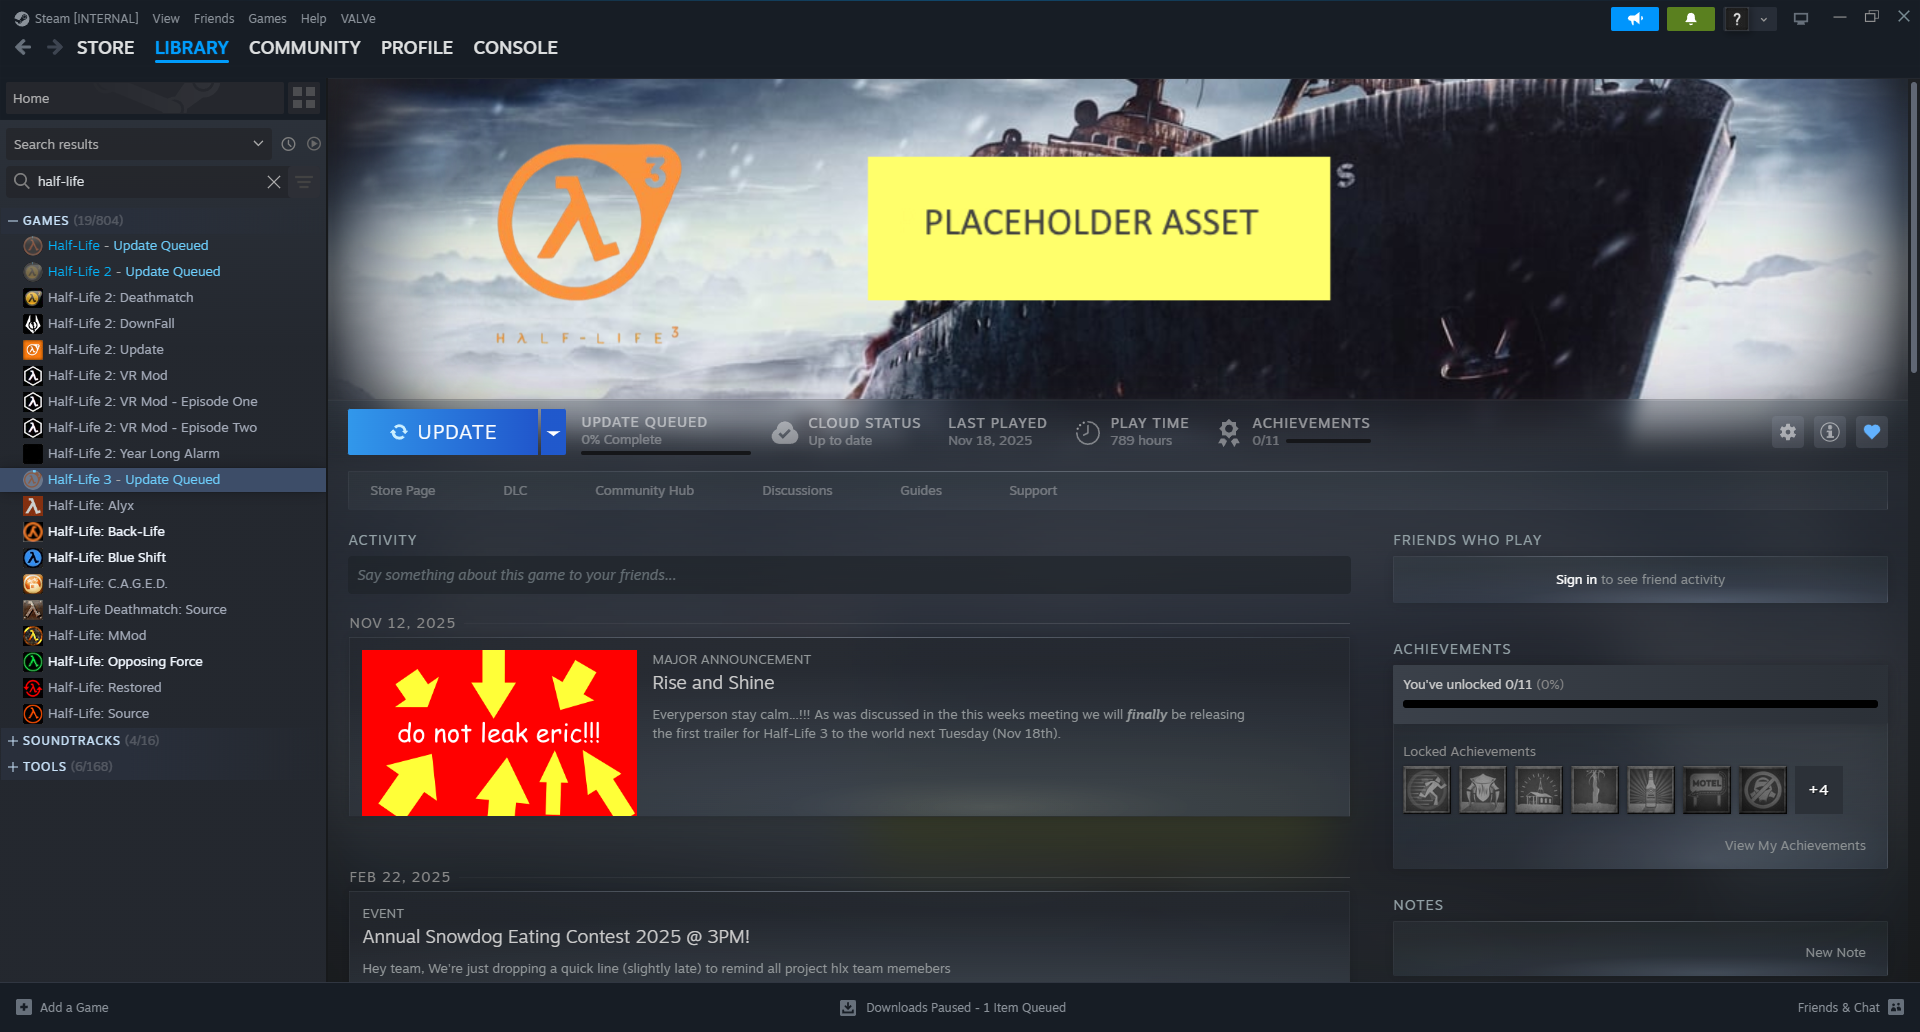Toggle the ready-to-play filter icon

314,144
